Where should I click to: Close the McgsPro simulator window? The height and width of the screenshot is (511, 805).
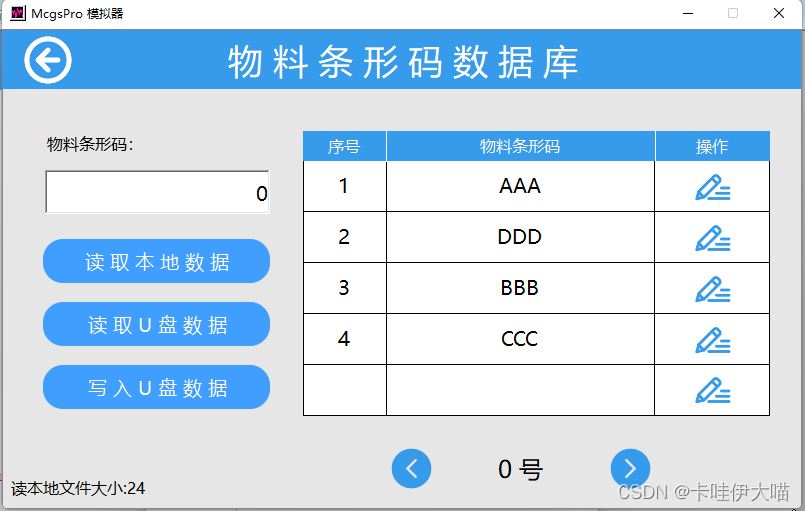[779, 14]
